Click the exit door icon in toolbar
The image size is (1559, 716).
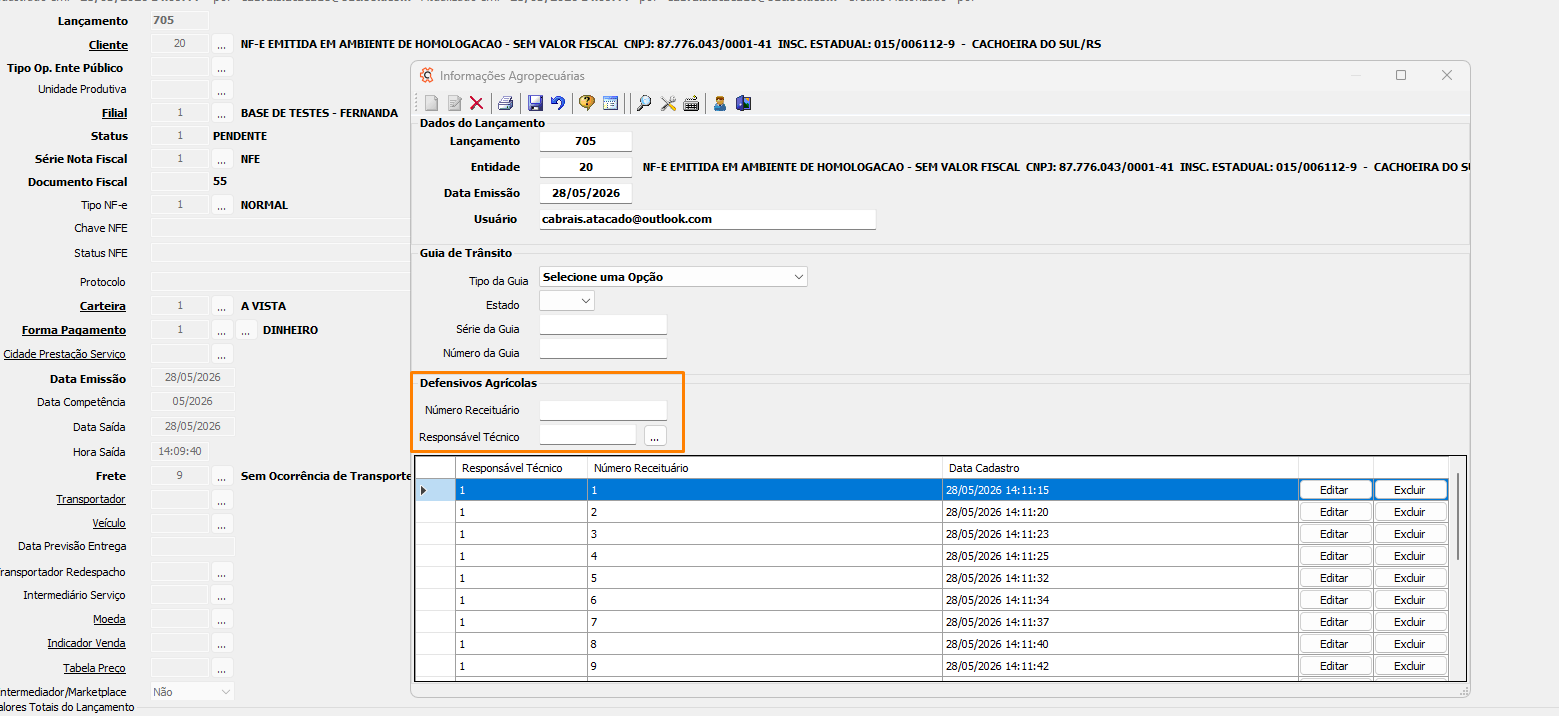point(743,103)
